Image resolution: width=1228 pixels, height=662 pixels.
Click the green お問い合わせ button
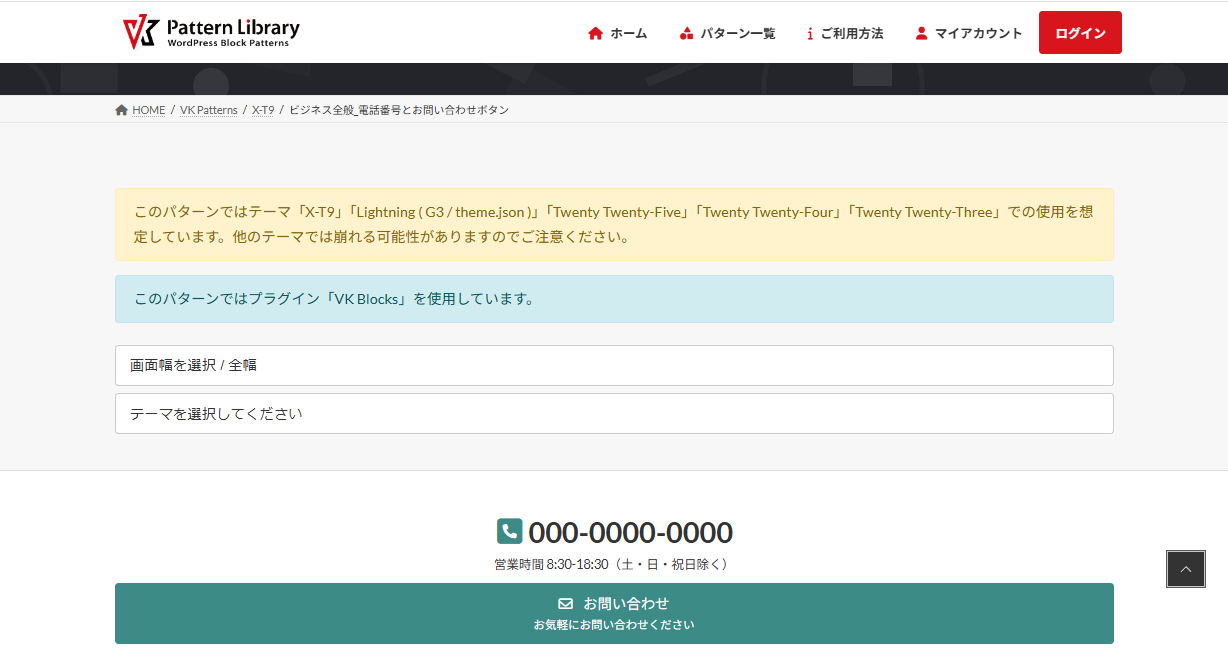tap(614, 613)
